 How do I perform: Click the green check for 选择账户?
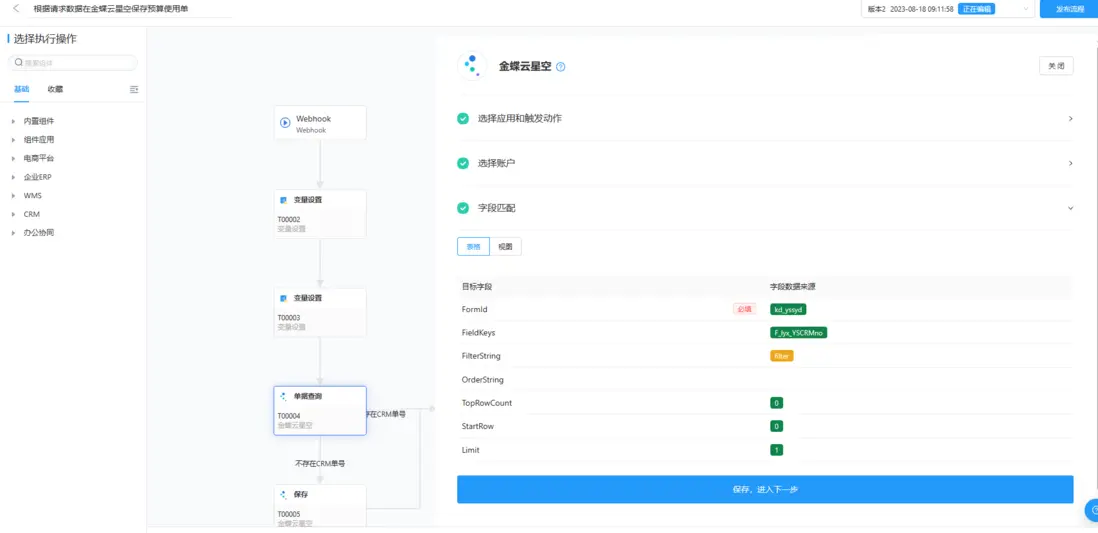(x=463, y=163)
